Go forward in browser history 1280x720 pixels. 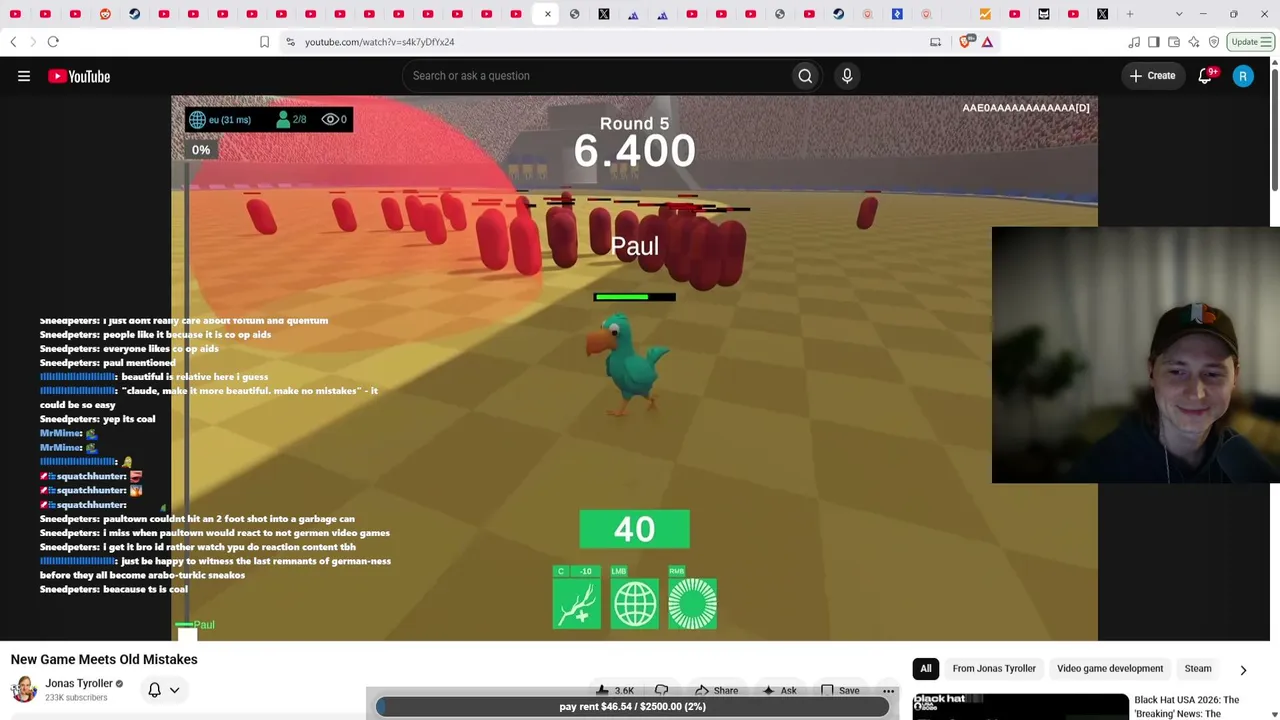pyautogui.click(x=32, y=42)
